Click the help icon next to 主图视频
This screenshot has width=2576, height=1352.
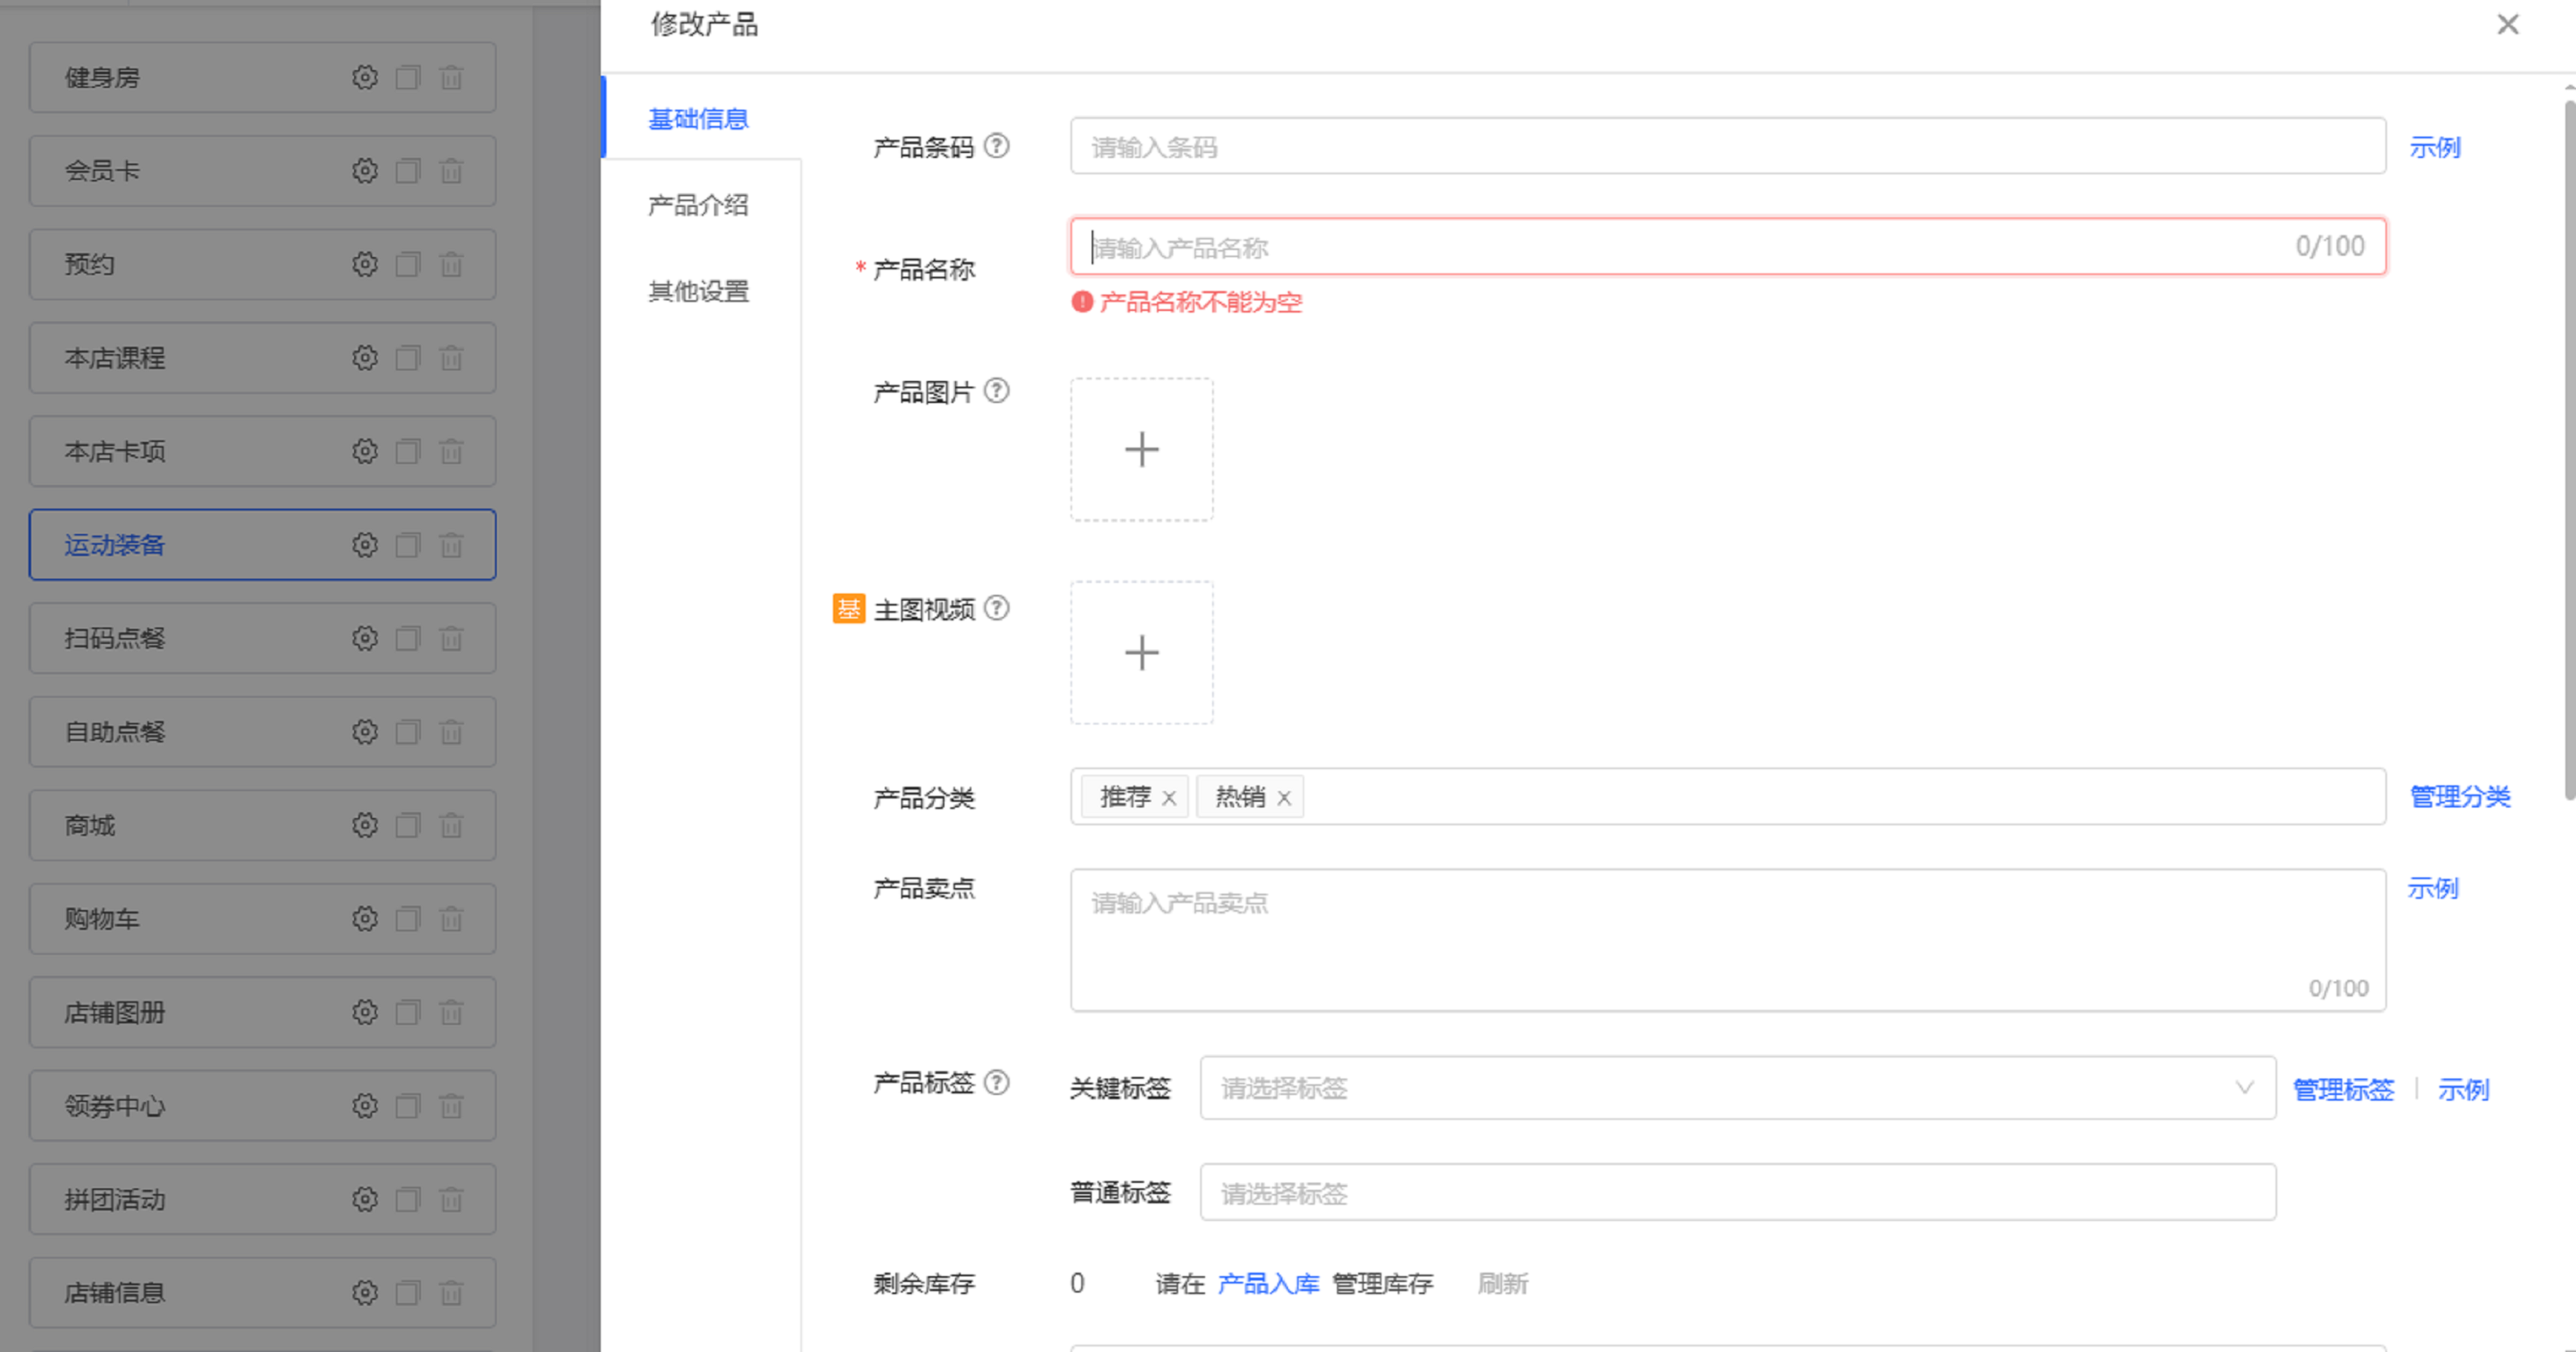(x=996, y=608)
